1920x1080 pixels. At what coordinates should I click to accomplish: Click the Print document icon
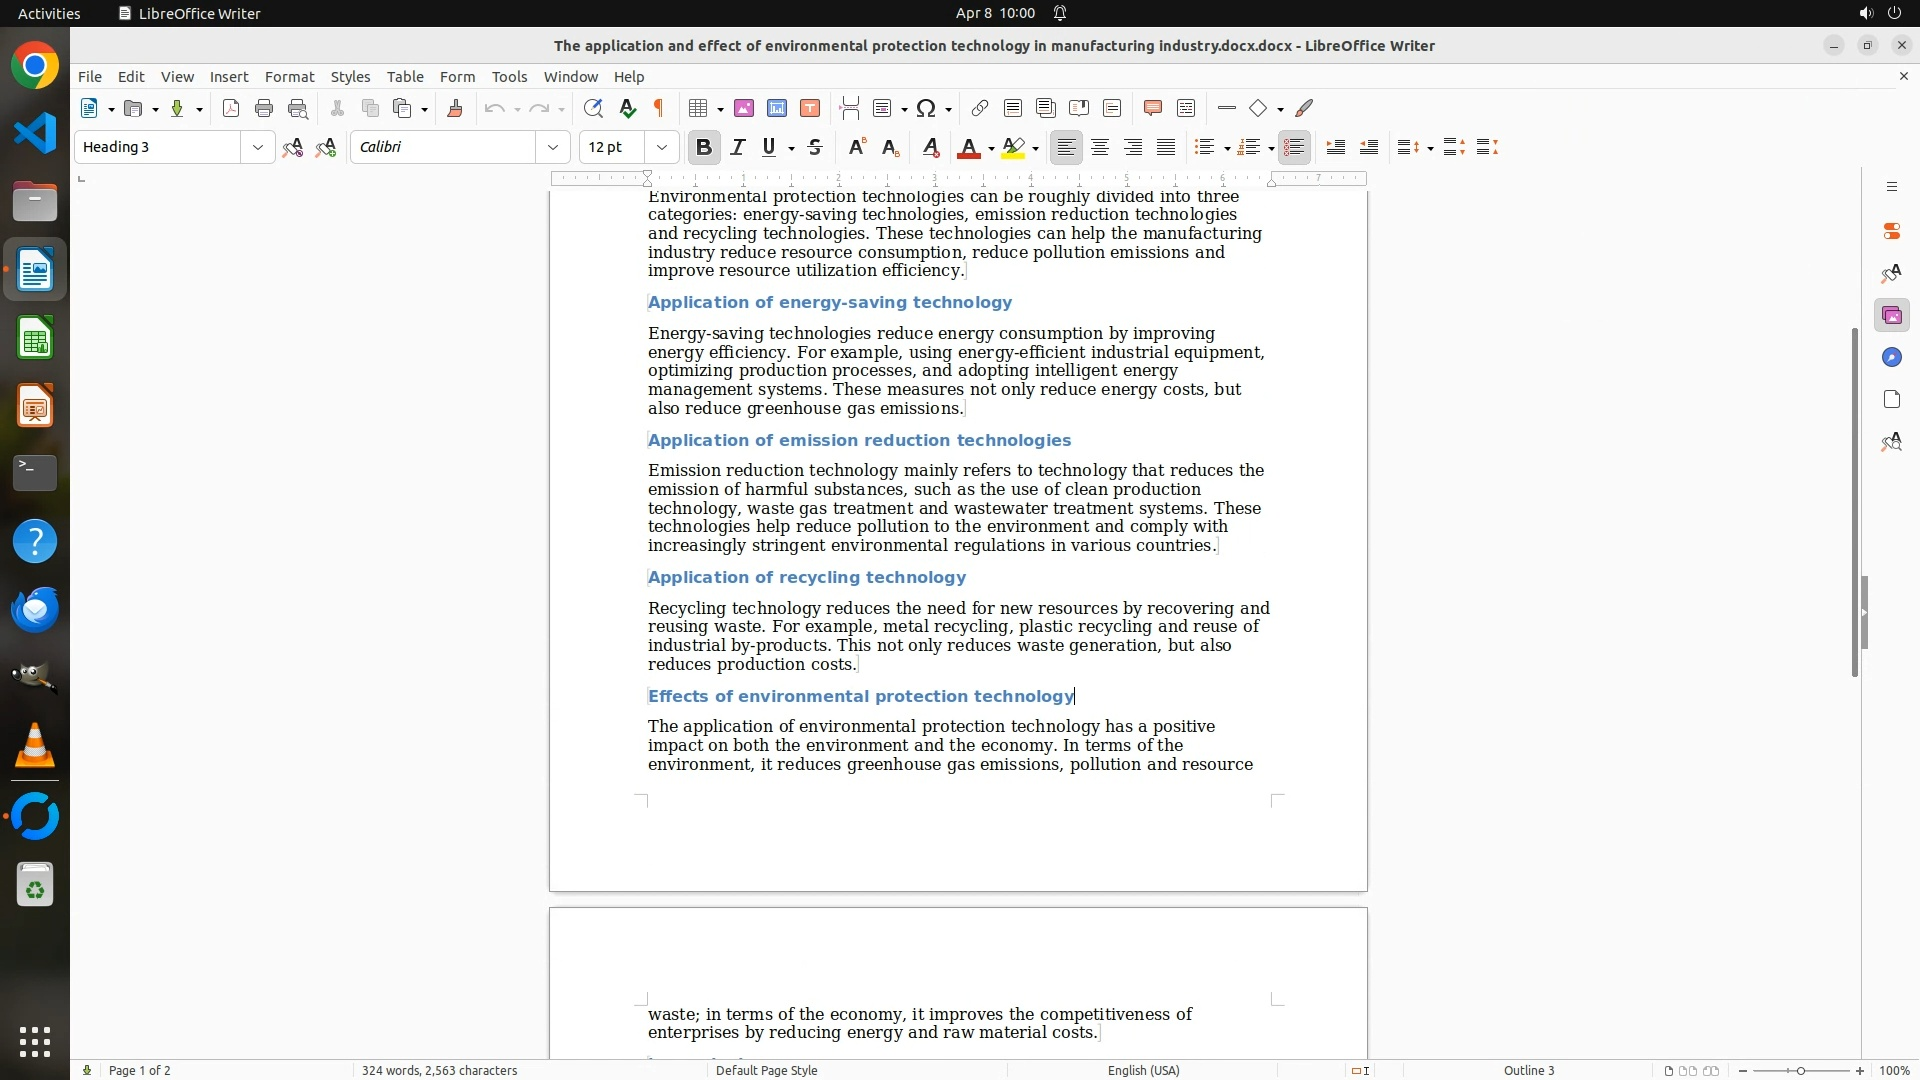coord(264,109)
